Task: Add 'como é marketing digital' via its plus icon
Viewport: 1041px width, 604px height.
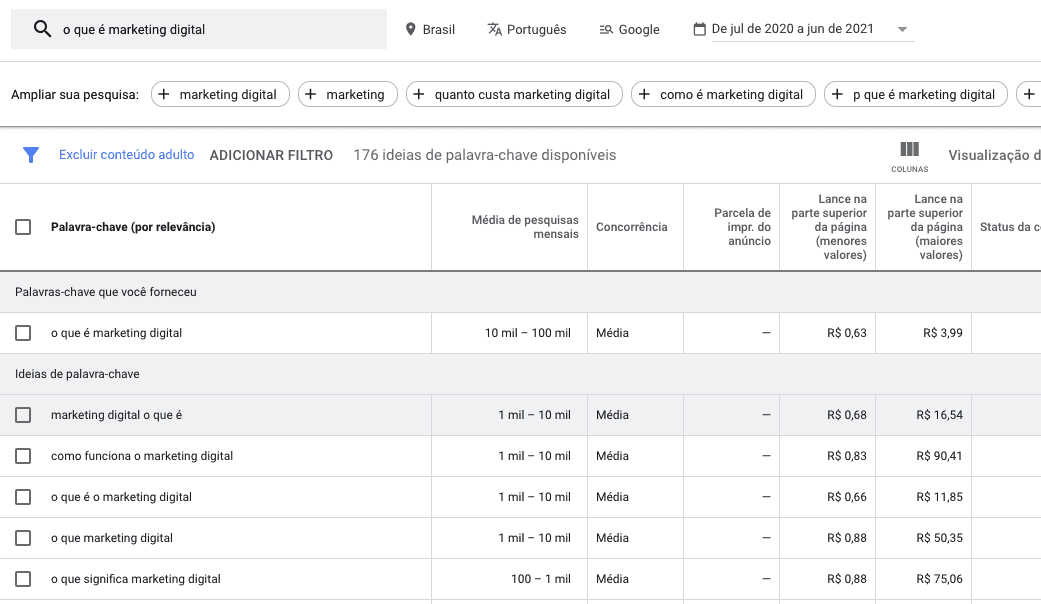Action: (646, 94)
